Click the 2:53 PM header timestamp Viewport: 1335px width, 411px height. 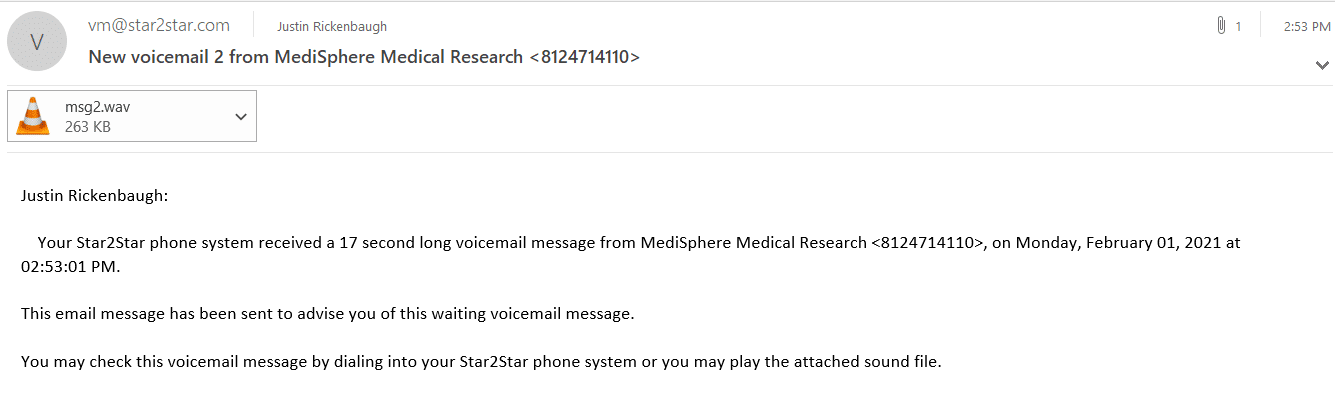click(x=1306, y=26)
